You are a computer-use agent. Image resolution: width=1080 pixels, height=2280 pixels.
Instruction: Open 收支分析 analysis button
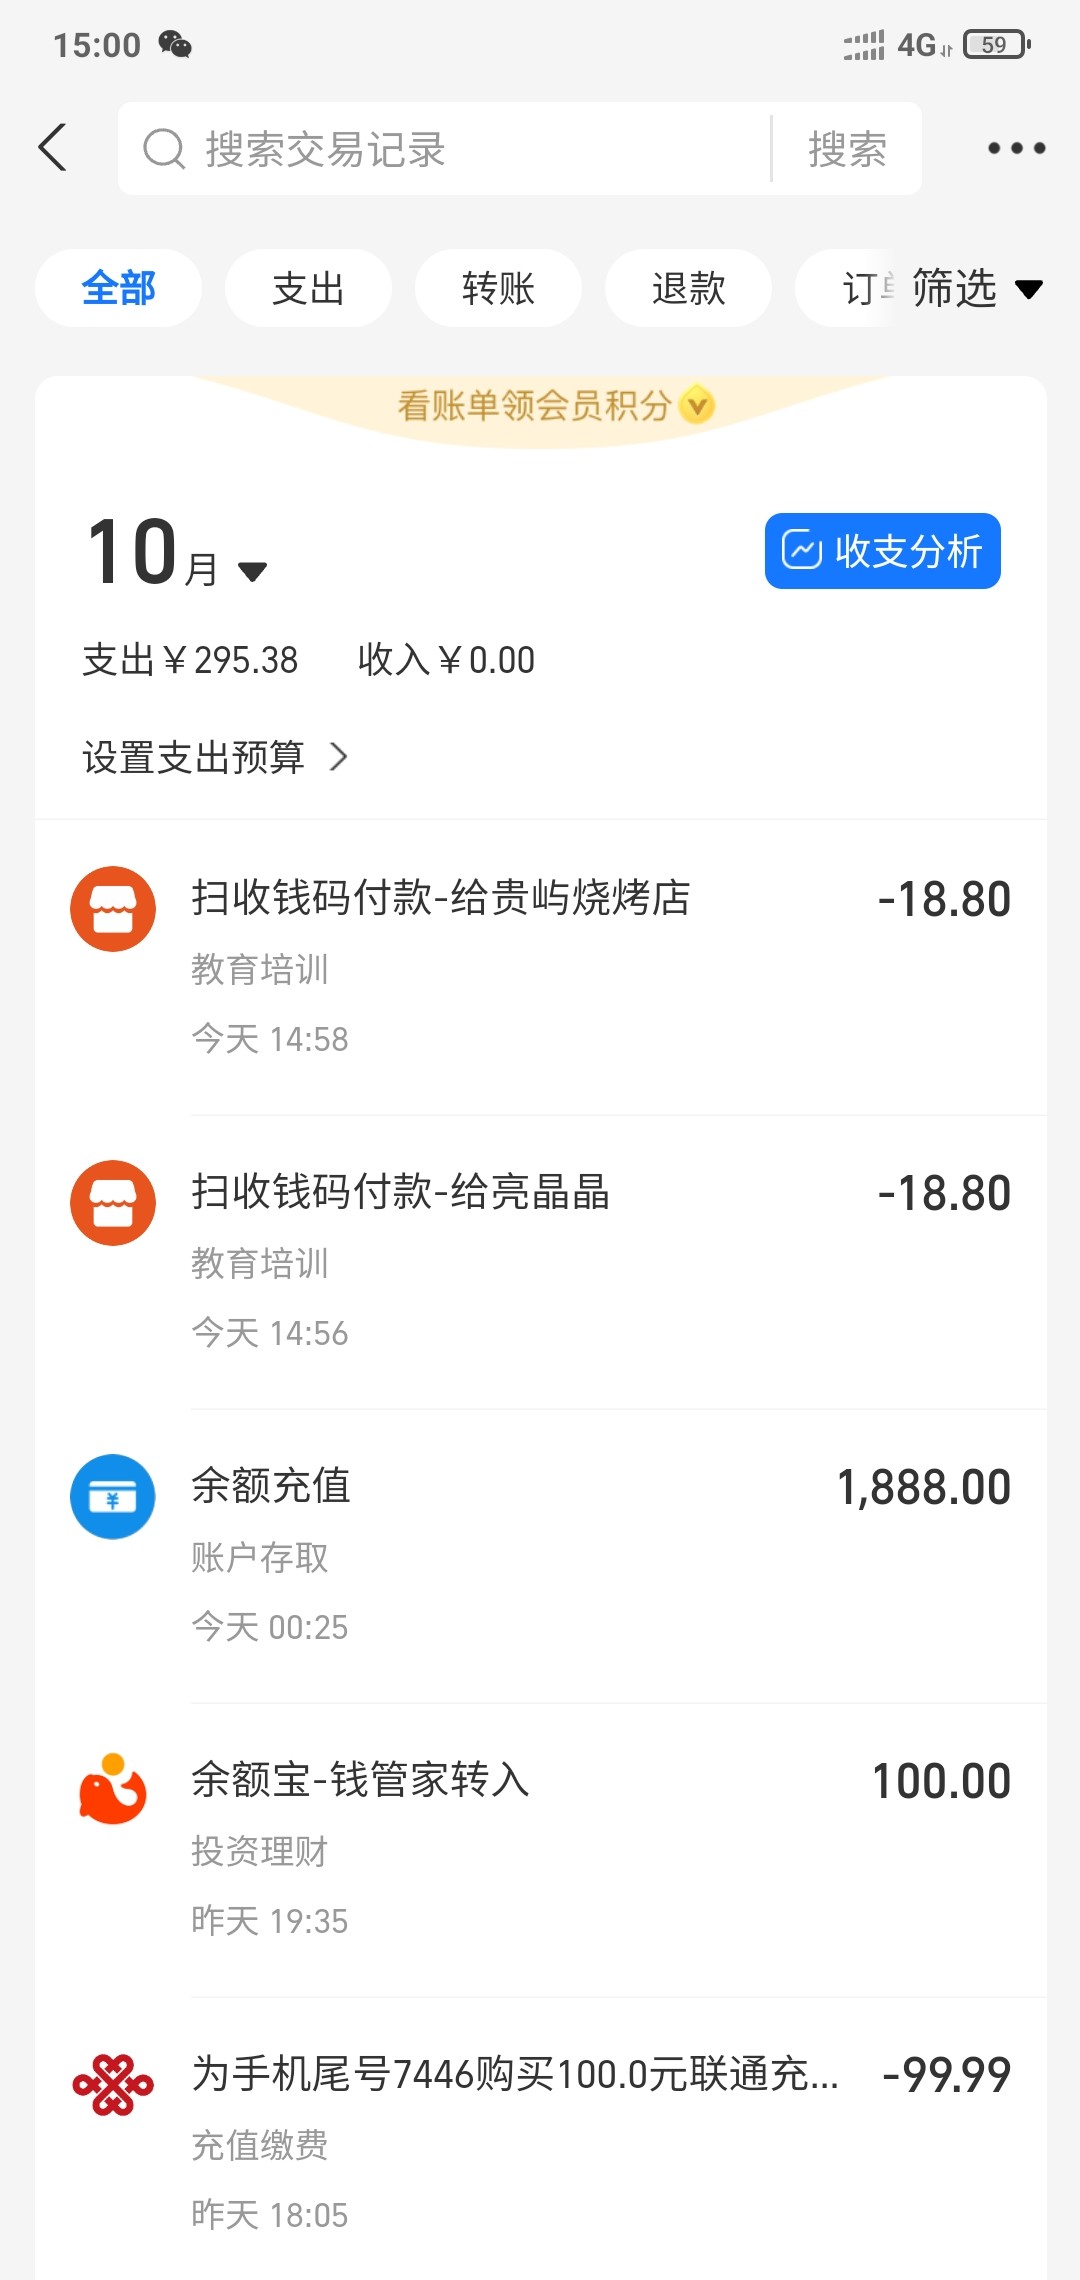[882, 551]
